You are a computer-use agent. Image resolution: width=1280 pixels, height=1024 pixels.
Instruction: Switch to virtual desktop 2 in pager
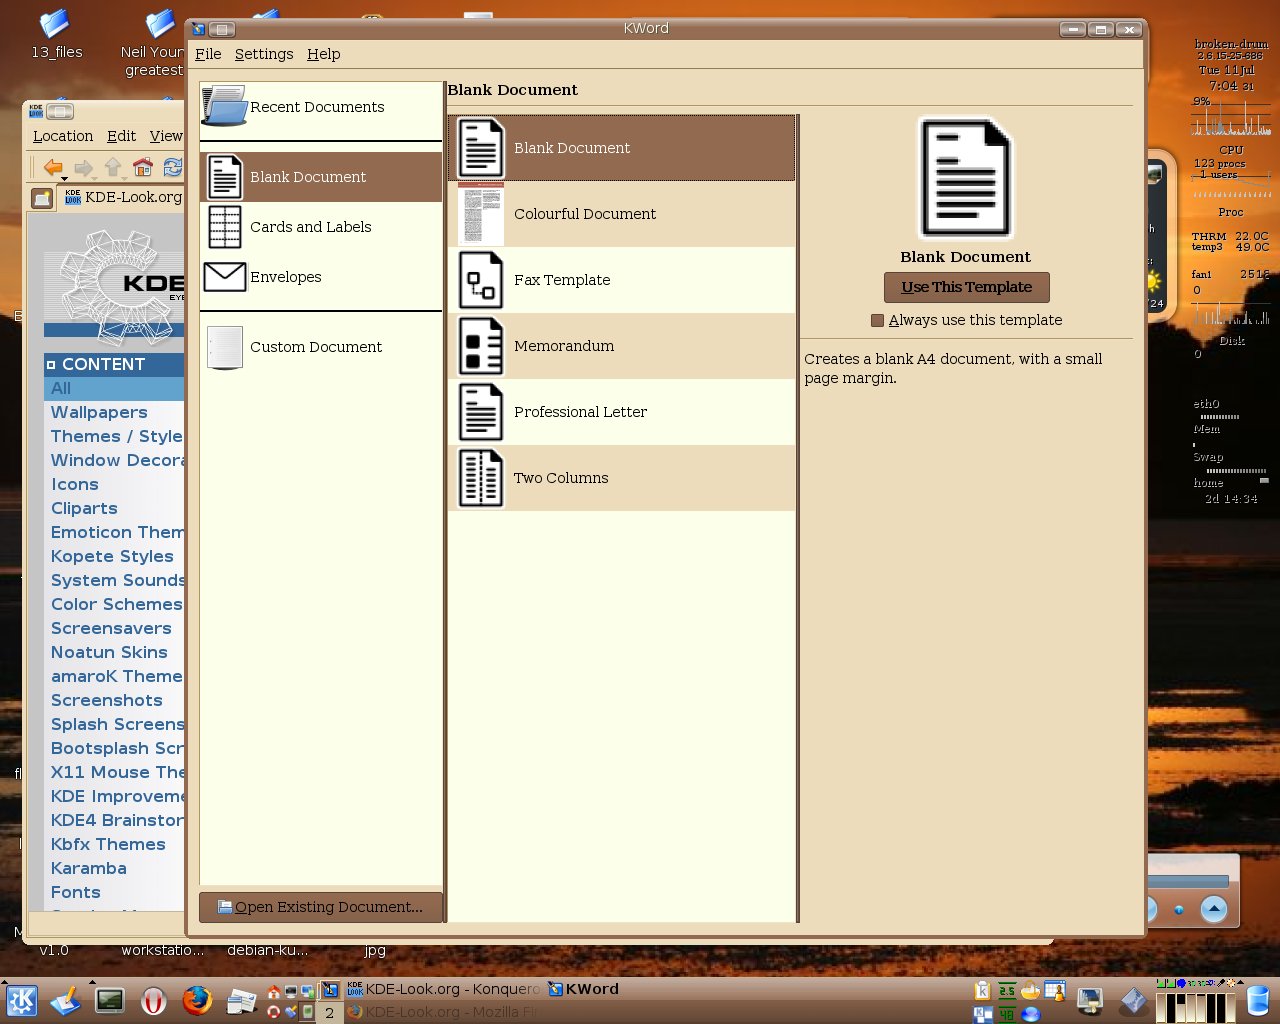coord(329,1012)
